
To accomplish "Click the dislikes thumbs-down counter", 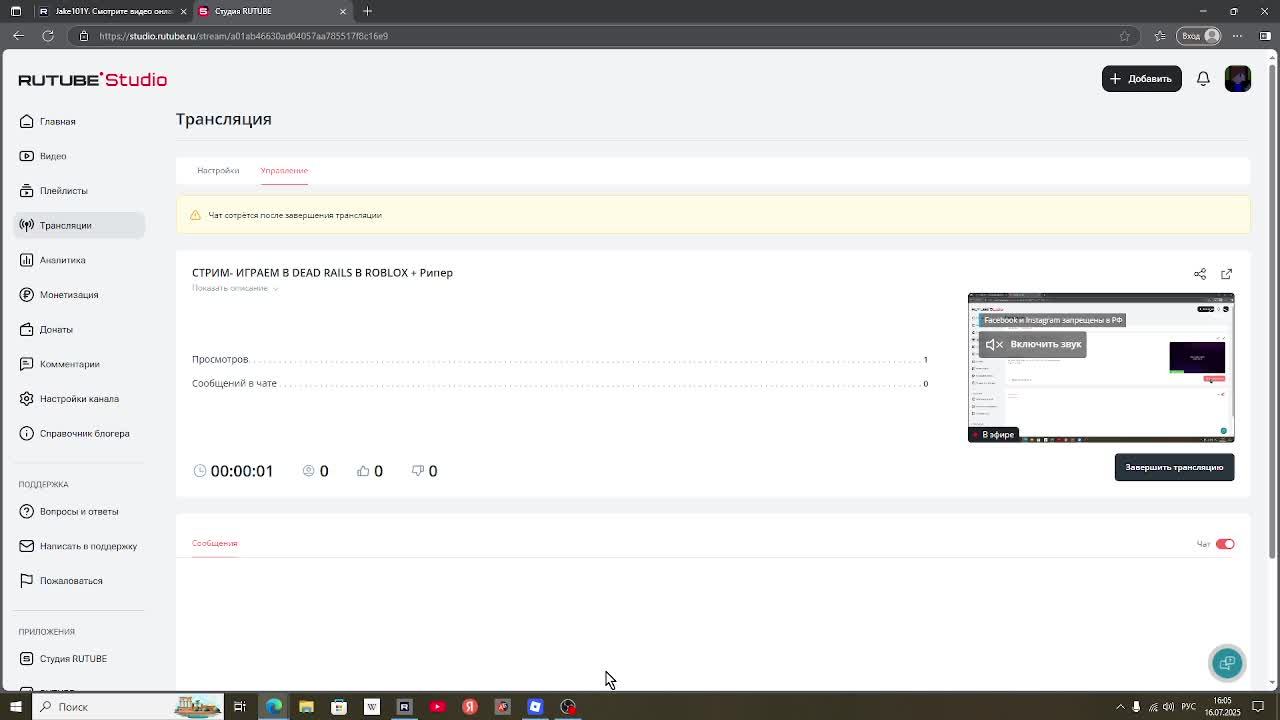I will tap(425, 471).
